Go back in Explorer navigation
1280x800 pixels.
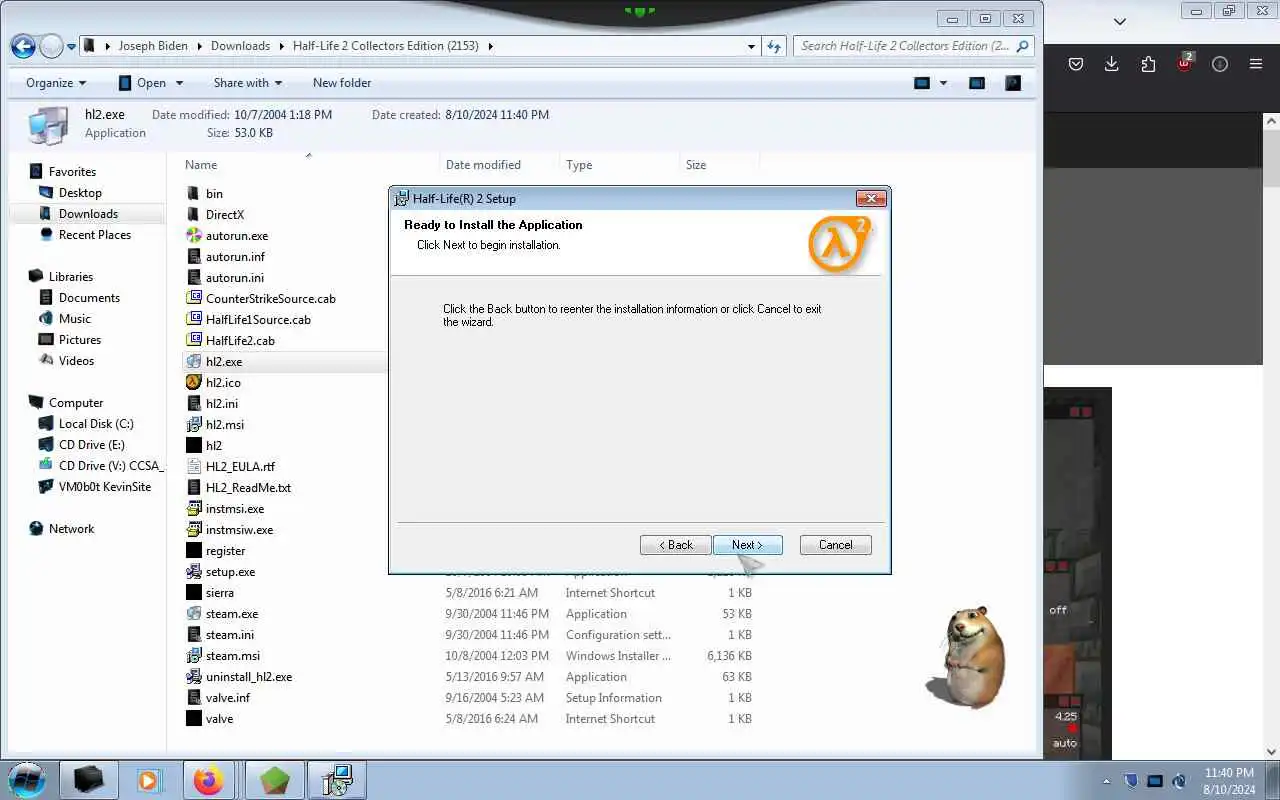point(23,46)
